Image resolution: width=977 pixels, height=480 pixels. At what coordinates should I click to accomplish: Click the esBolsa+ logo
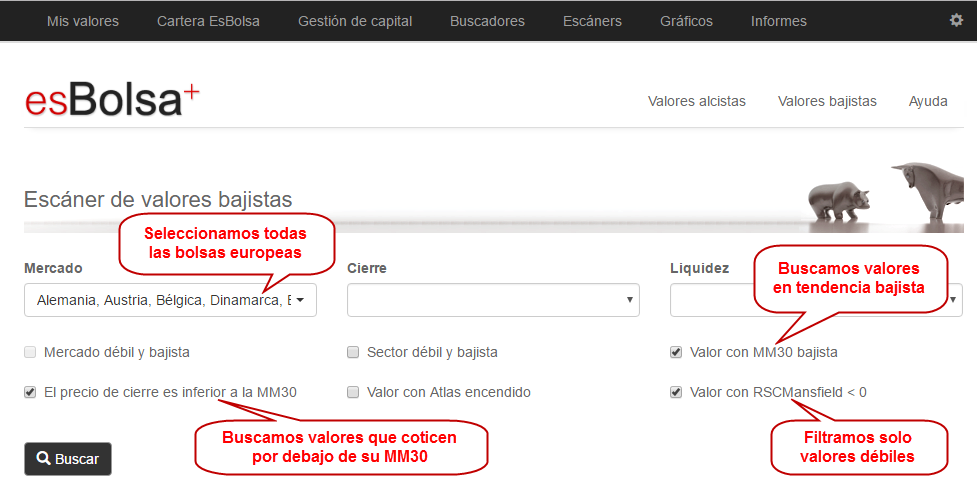[x=112, y=100]
